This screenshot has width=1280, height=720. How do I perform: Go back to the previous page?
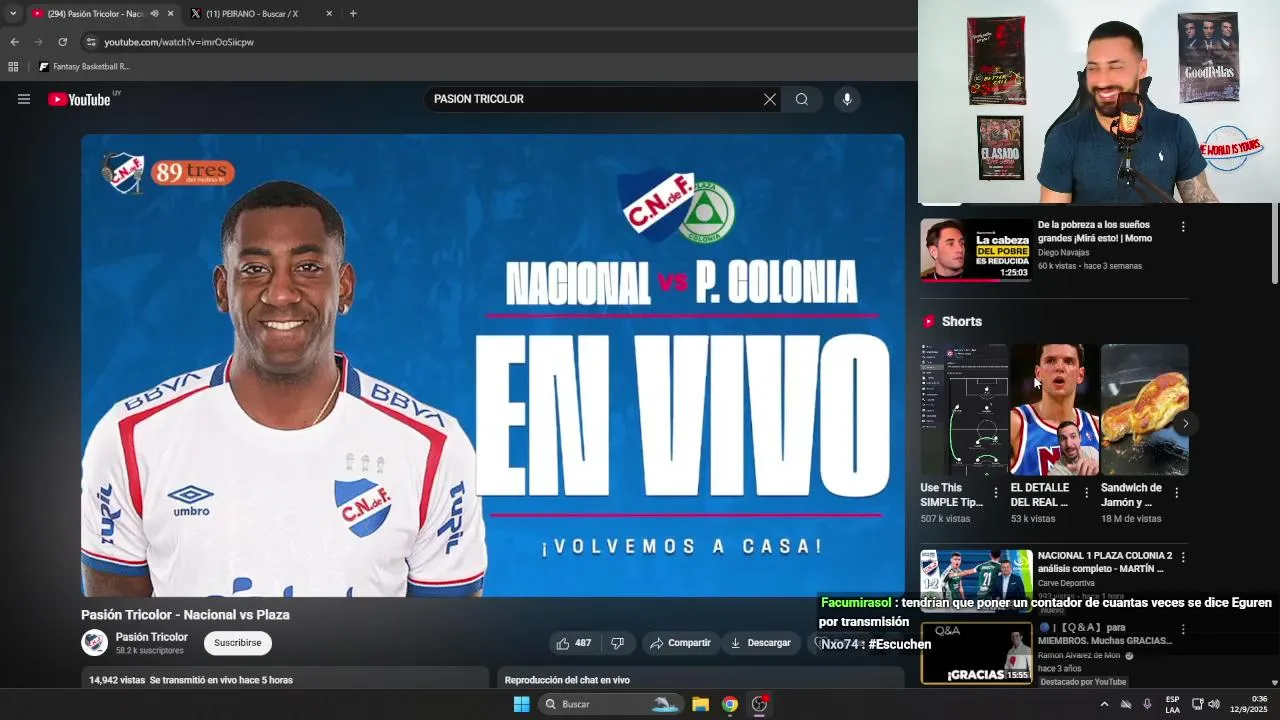pyautogui.click(x=14, y=42)
